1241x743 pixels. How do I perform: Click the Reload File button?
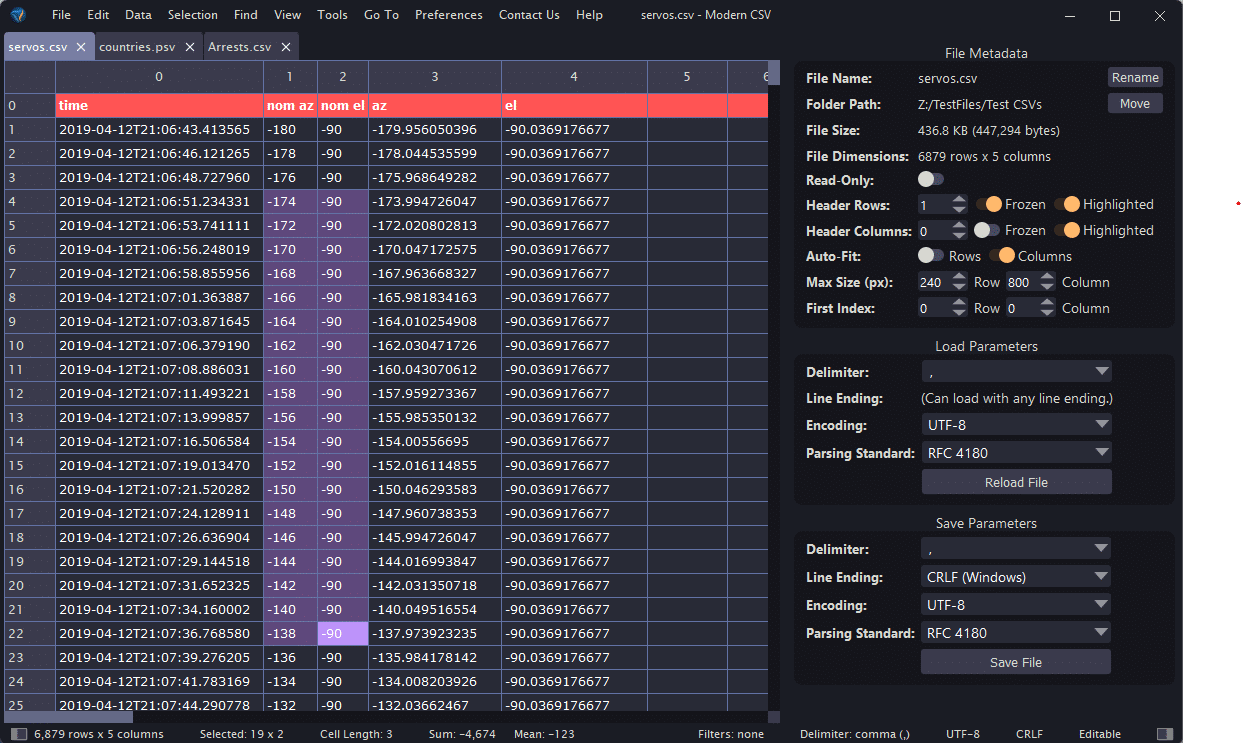point(1016,481)
